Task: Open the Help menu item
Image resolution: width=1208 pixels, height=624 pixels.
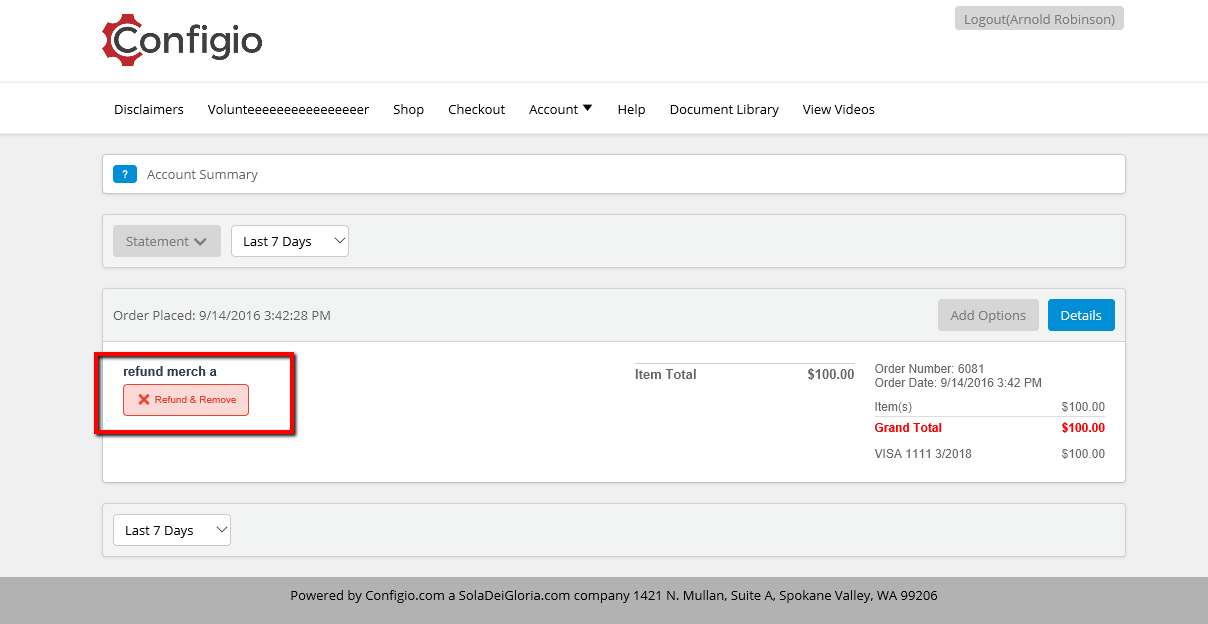Action: [x=631, y=110]
